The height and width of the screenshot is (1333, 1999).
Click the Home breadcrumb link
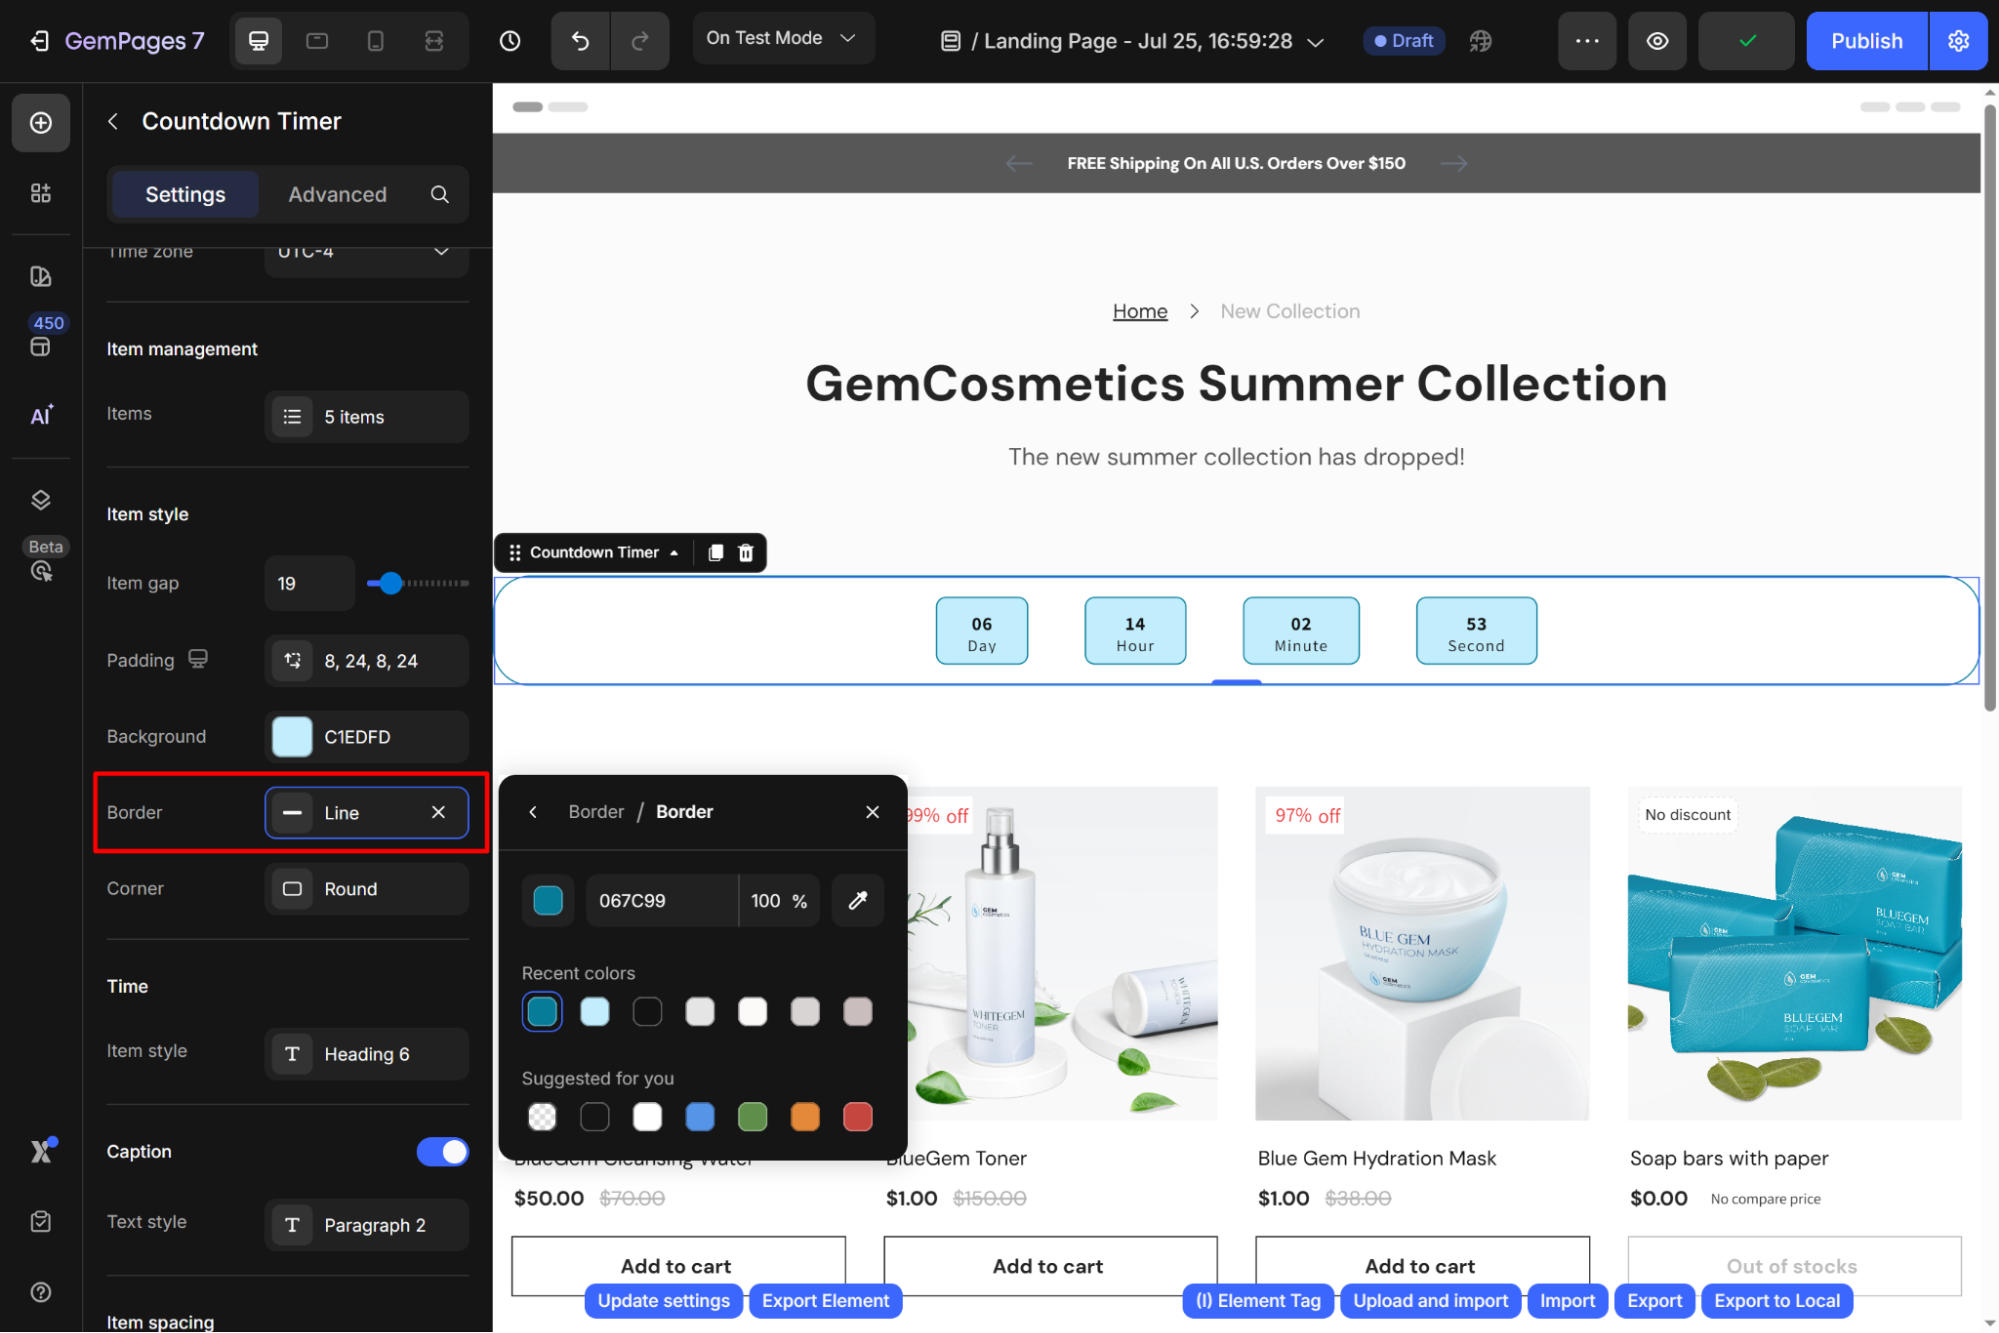click(1140, 311)
